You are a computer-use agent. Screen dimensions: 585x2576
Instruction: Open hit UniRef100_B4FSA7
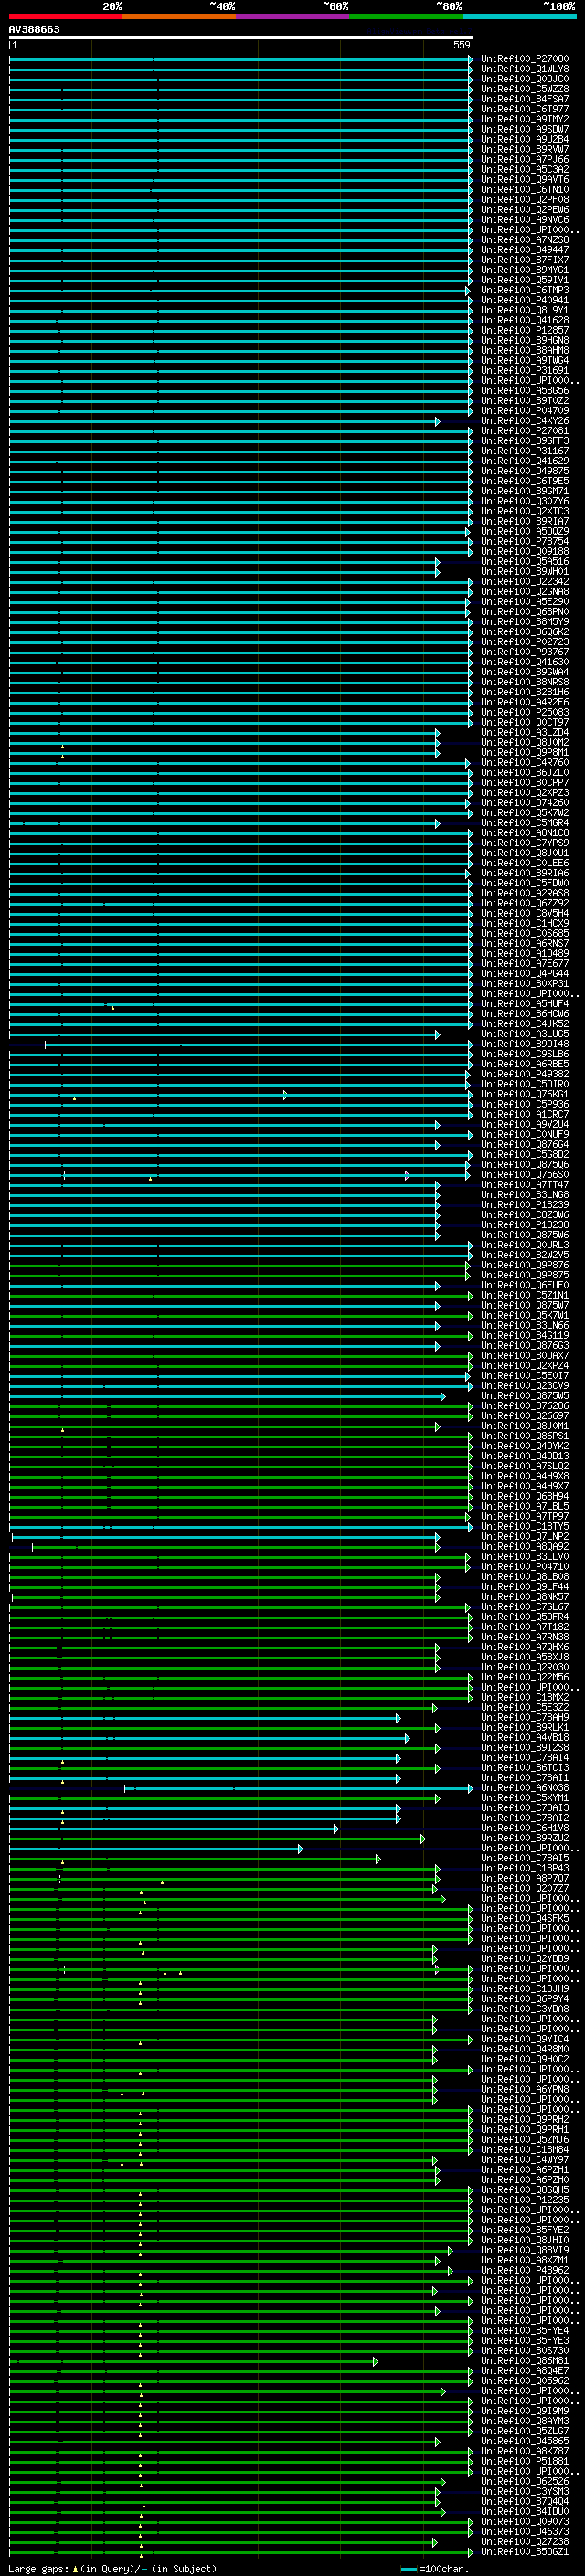click(525, 99)
